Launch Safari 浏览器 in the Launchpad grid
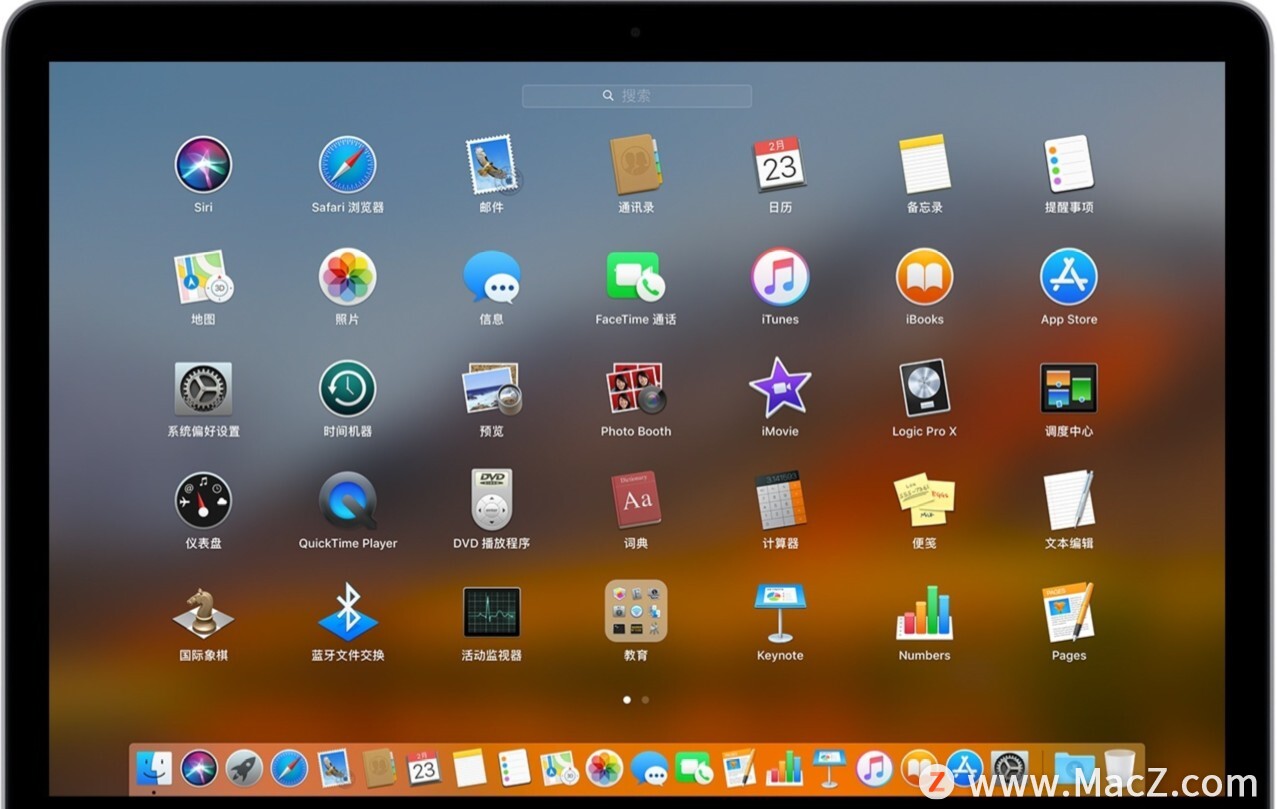Viewport: 1277px width, 809px height. [x=347, y=165]
